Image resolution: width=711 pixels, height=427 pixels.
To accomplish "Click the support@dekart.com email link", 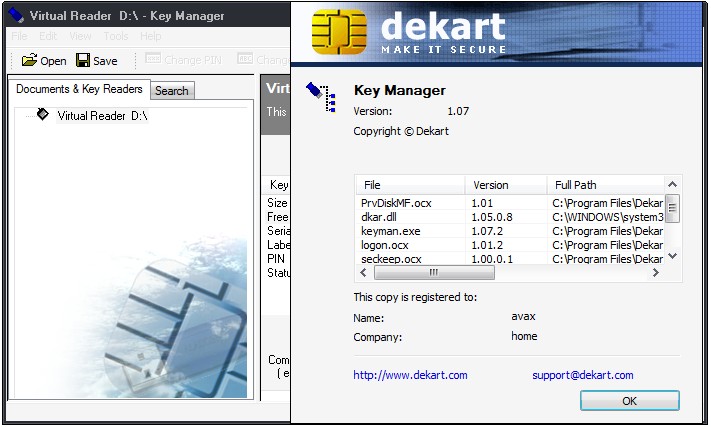I will click(583, 375).
